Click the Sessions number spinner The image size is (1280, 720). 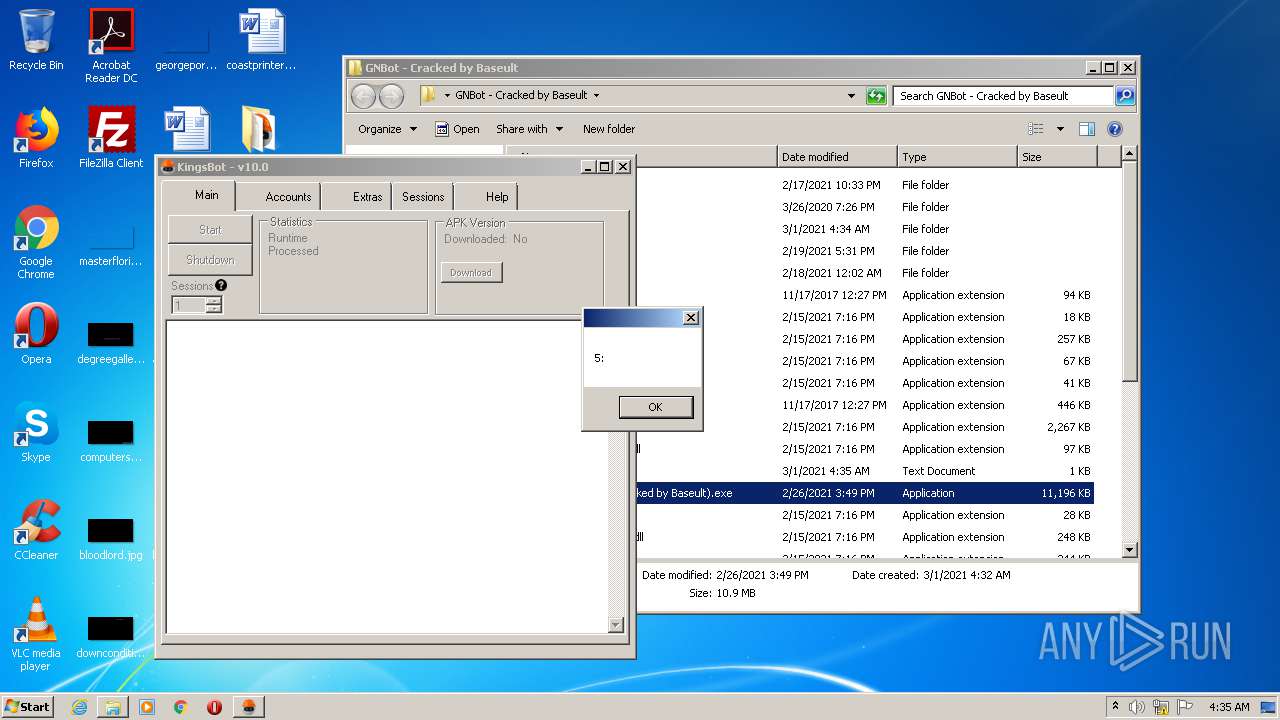click(x=197, y=305)
